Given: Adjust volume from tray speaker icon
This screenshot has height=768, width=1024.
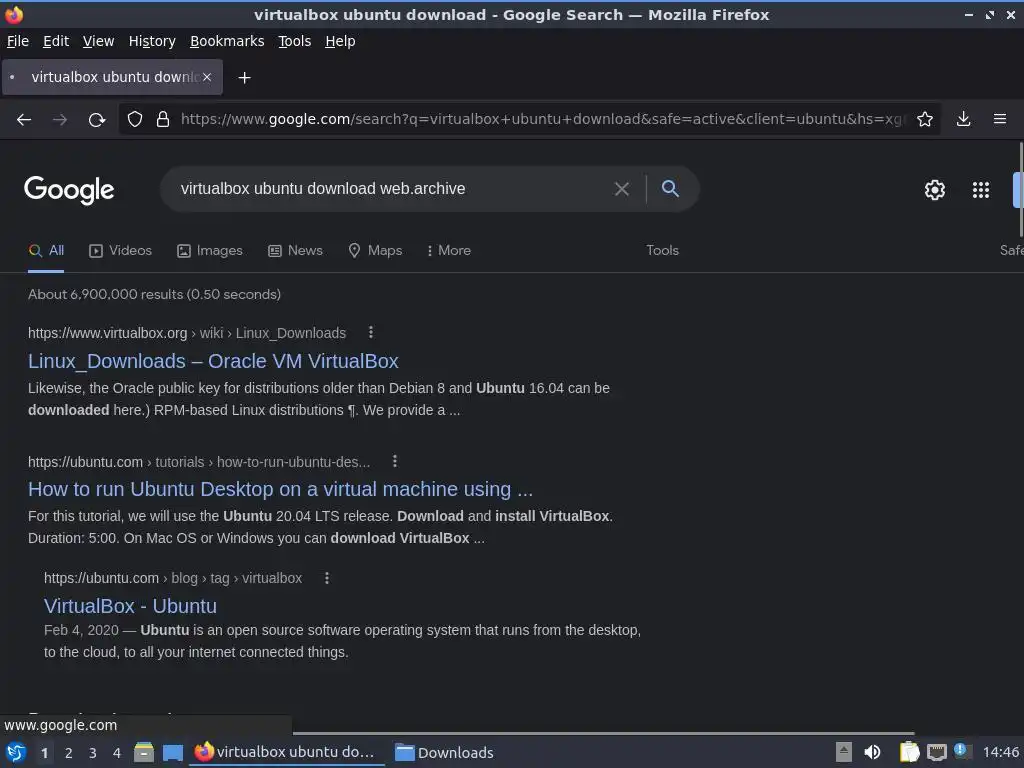Looking at the screenshot, I should coord(872,752).
